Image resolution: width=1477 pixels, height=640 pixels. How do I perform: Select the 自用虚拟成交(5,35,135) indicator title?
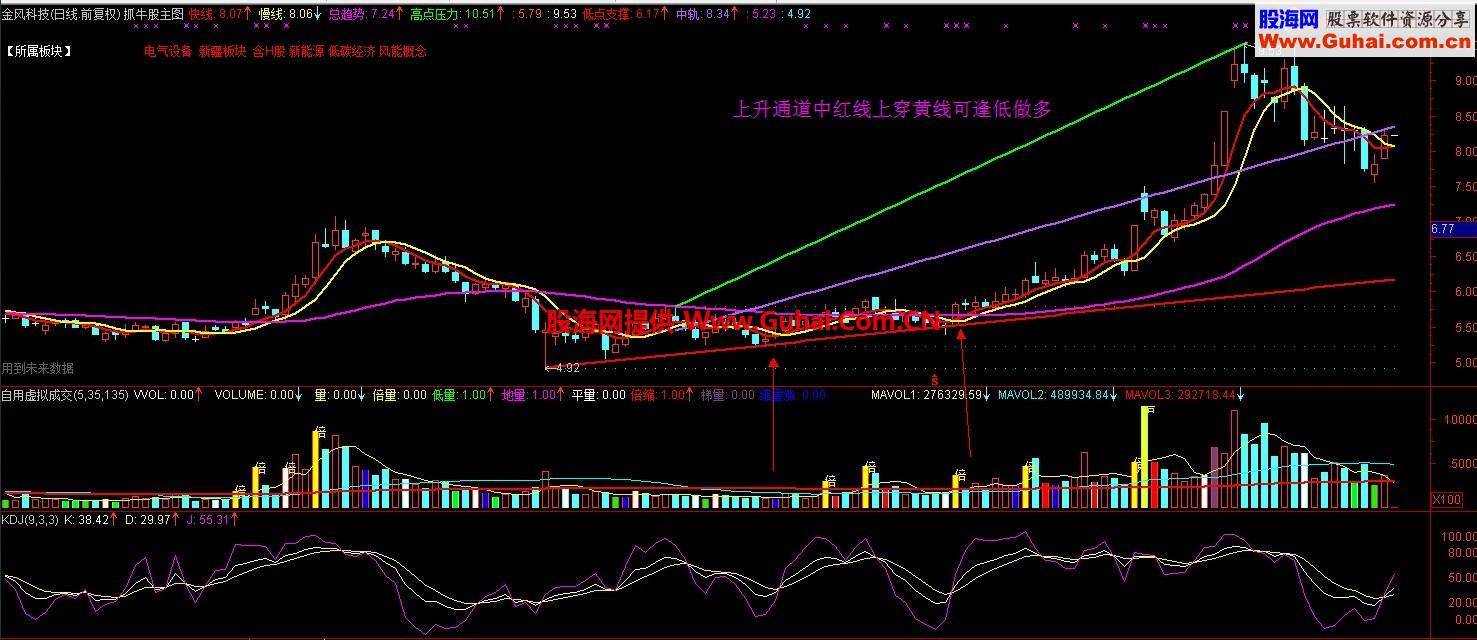click(x=66, y=395)
